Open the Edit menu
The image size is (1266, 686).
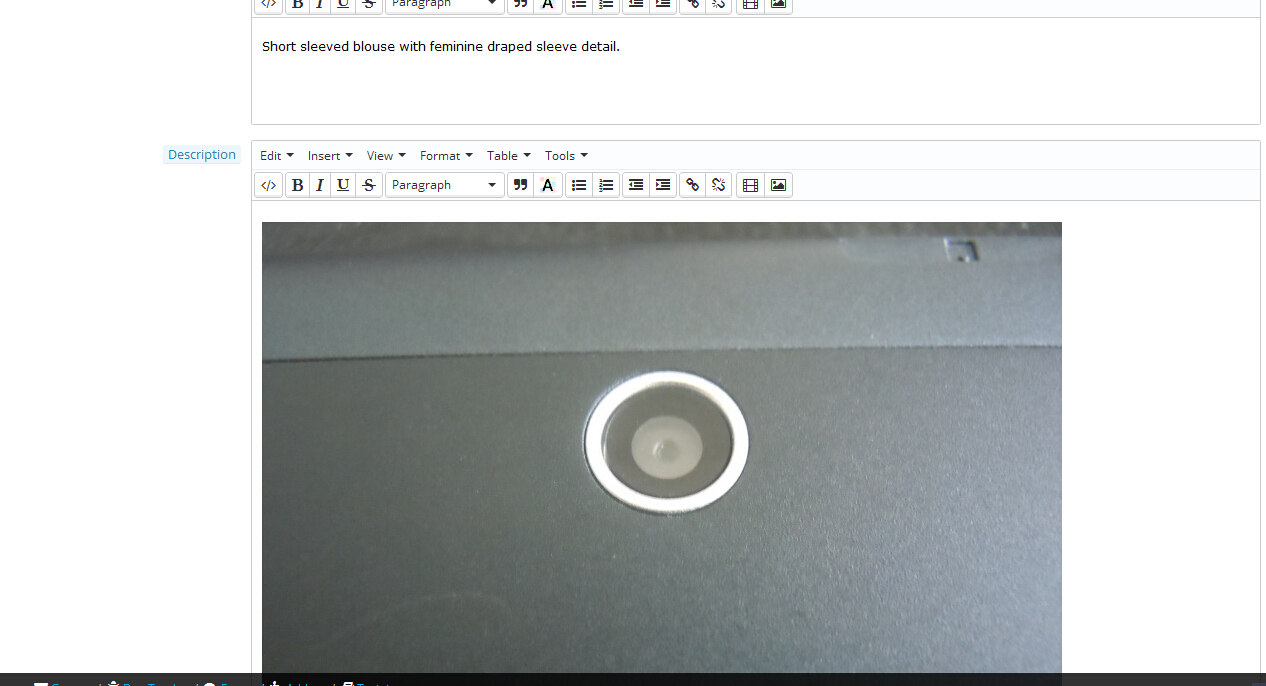point(277,156)
